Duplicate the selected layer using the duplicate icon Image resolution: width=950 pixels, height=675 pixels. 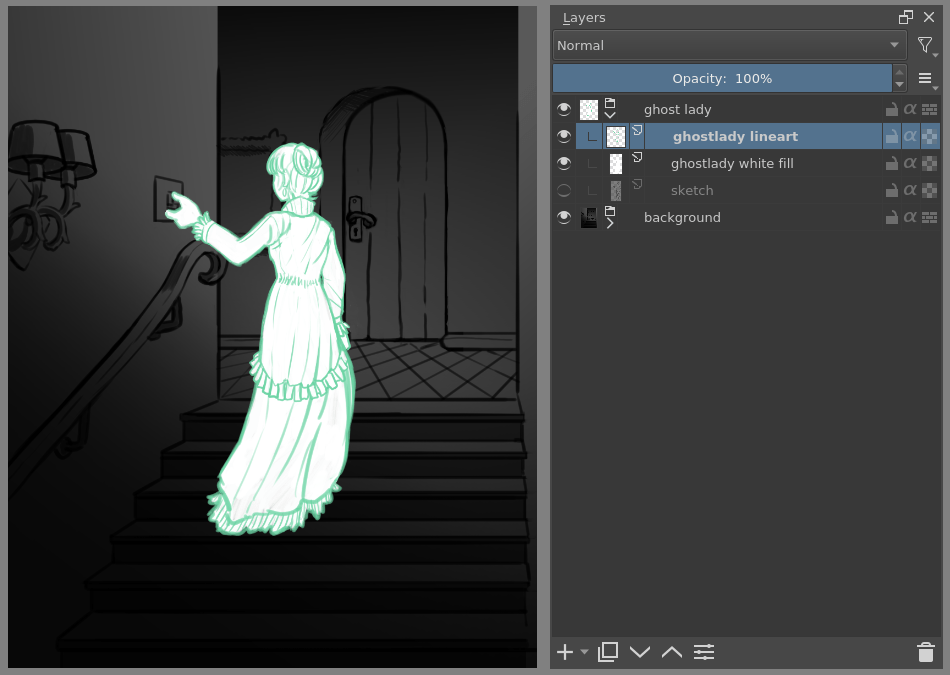click(607, 652)
